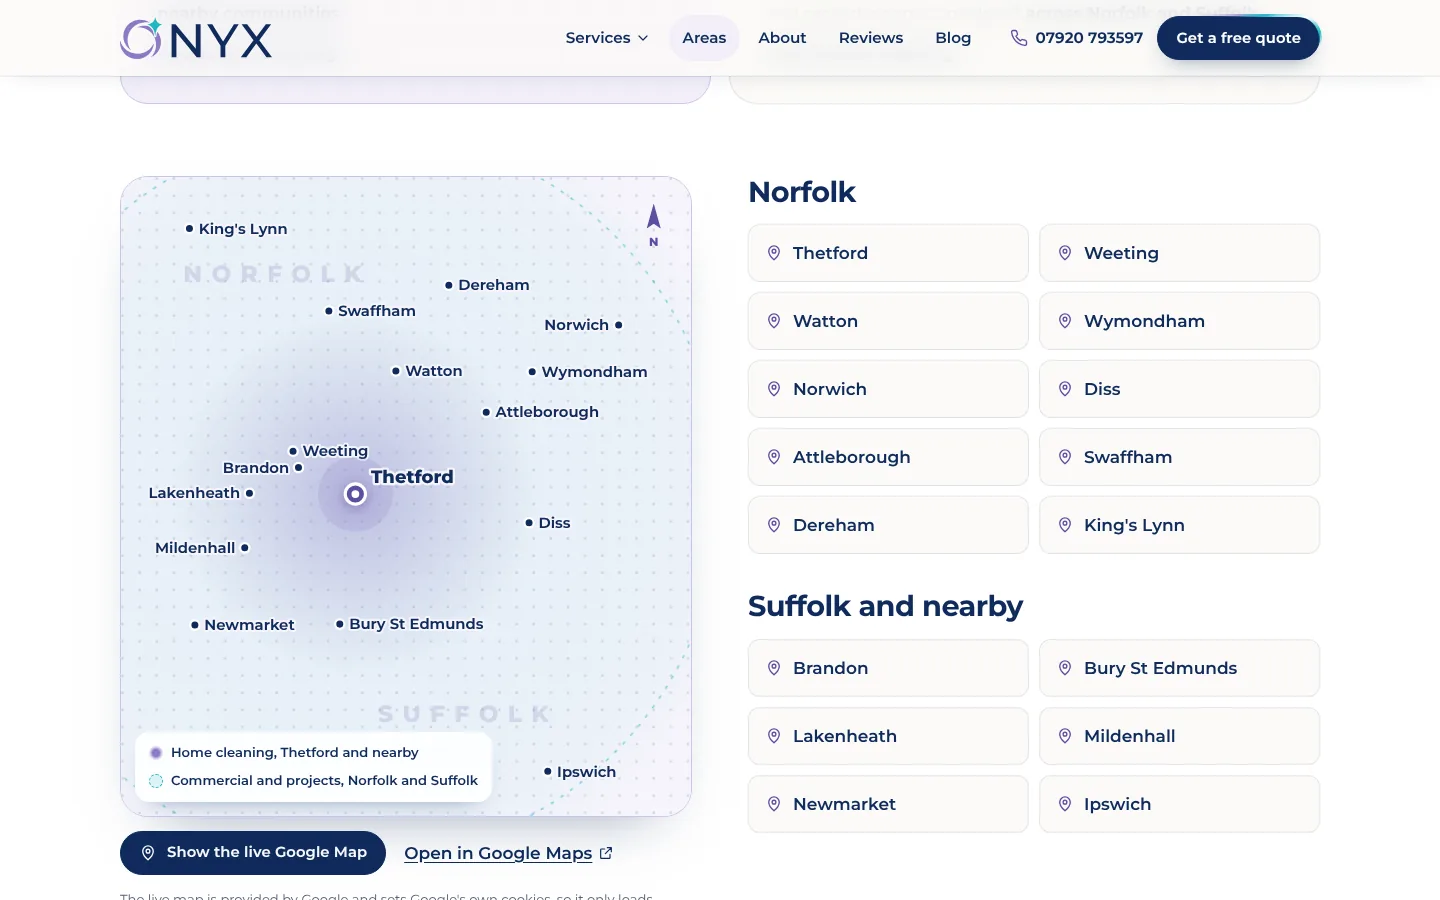Screen dimensions: 1440x900
Task: Click the Brandon location pin icon in list
Action: click(774, 668)
